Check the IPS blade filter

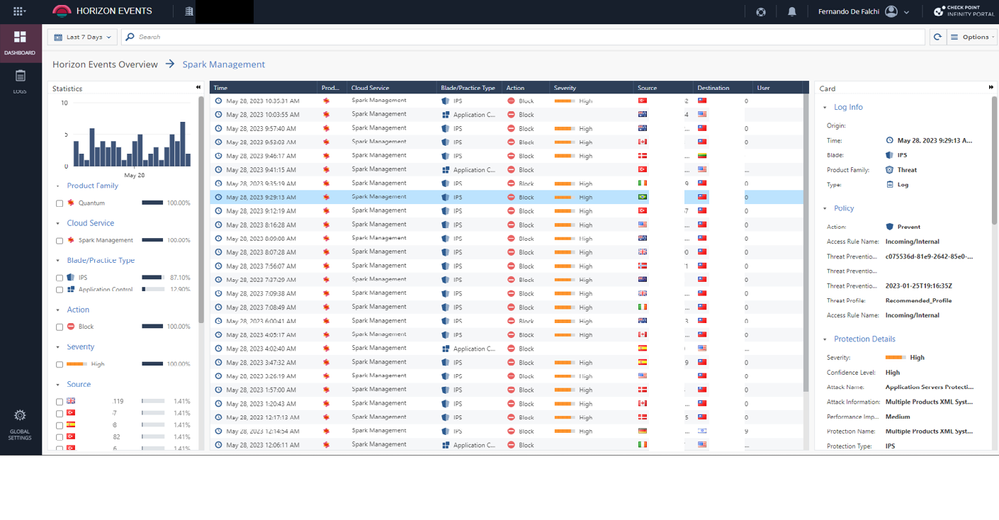point(59,278)
